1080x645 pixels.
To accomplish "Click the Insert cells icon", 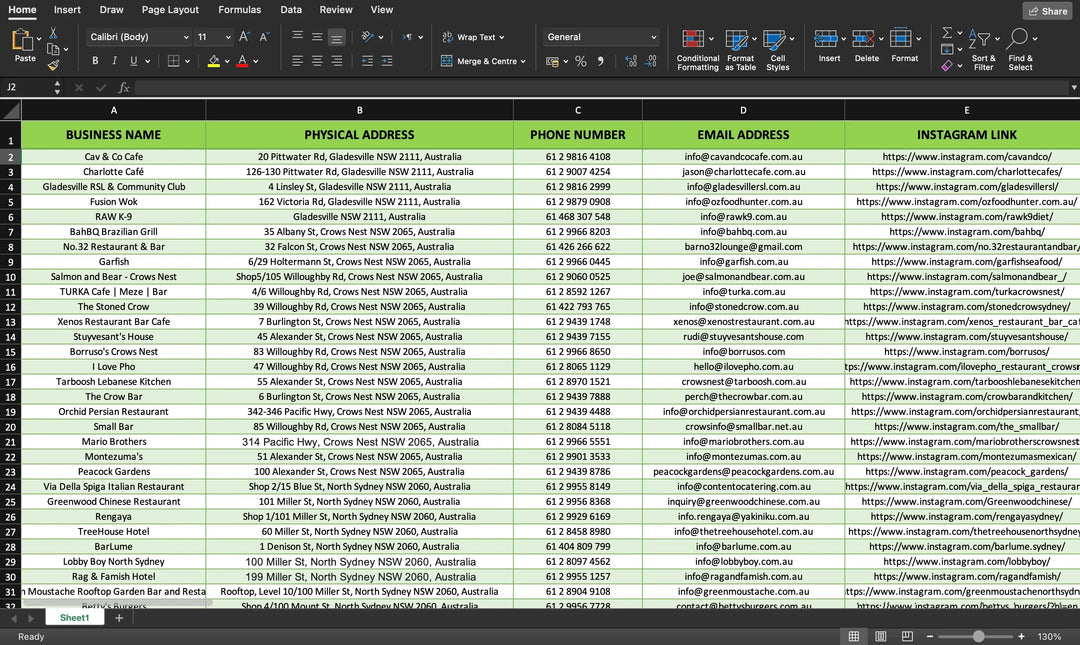I will (828, 40).
